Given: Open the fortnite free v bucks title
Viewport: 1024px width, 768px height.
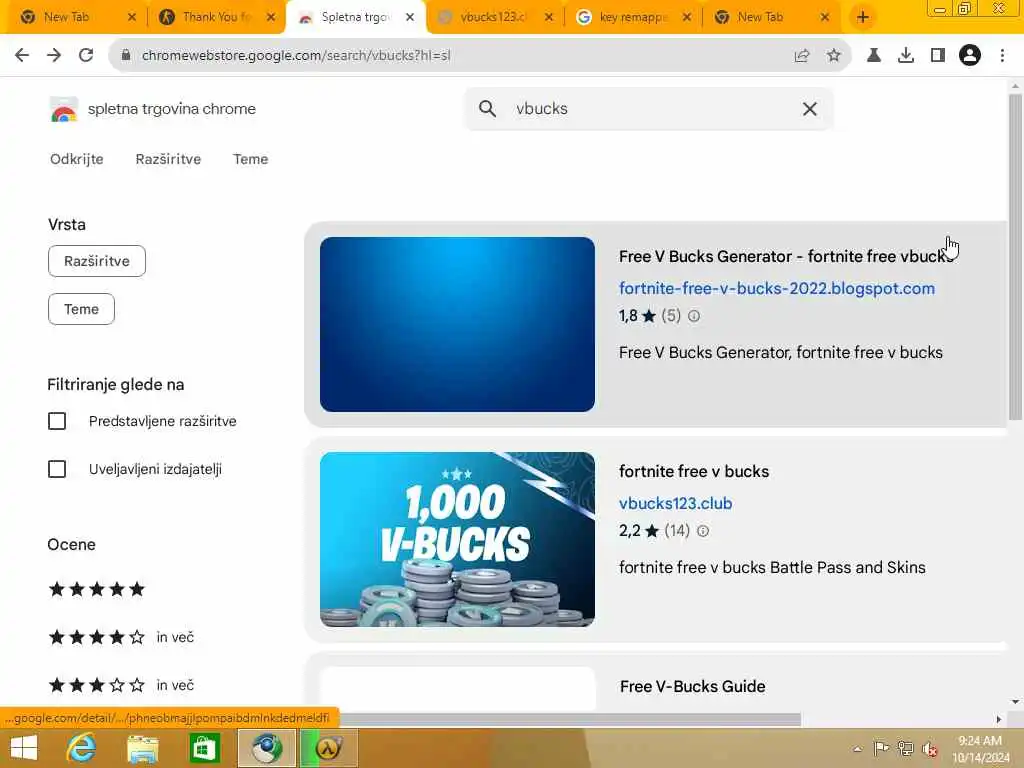Looking at the screenshot, I should tap(694, 472).
